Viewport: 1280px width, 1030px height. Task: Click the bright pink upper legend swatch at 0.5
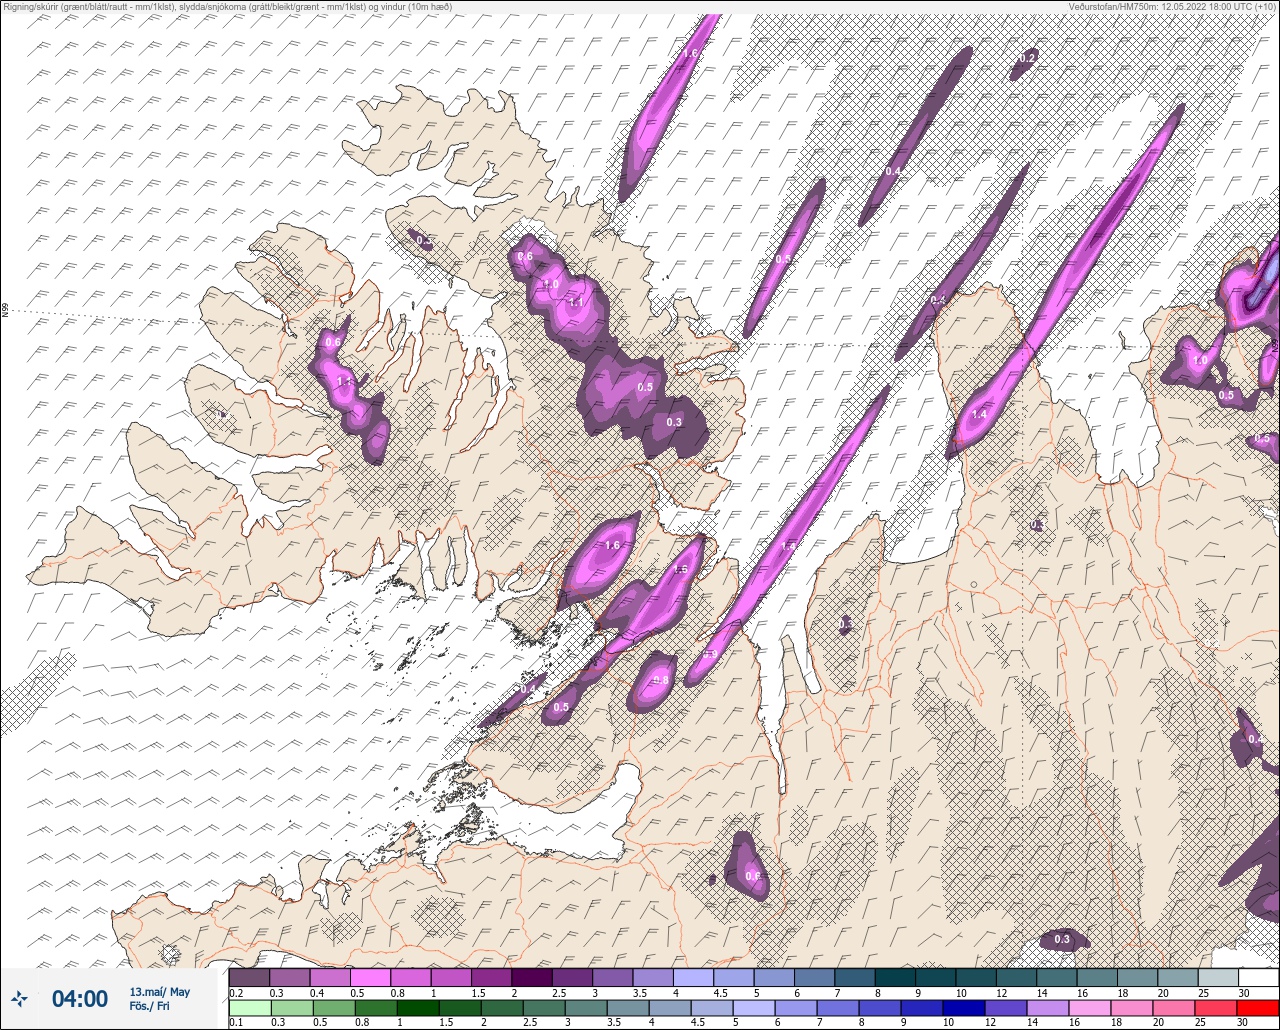[x=370, y=977]
